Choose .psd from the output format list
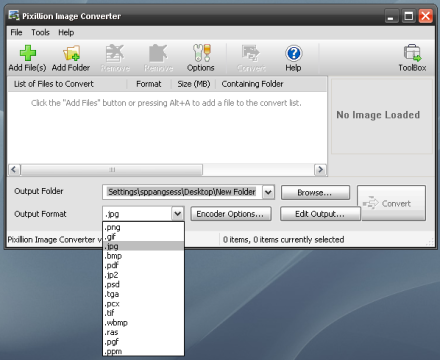Screen dimensions: 440x360 (143, 284)
